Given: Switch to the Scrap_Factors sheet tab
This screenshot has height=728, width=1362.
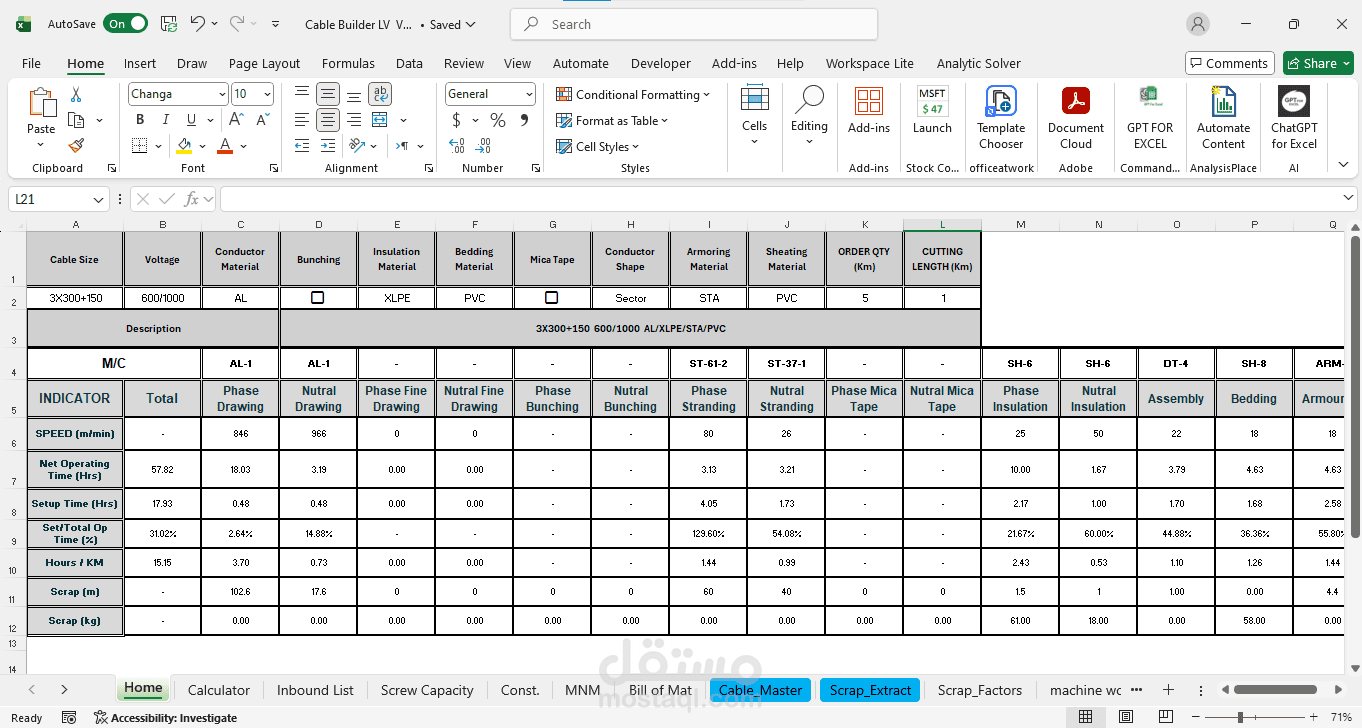Looking at the screenshot, I should (x=980, y=690).
